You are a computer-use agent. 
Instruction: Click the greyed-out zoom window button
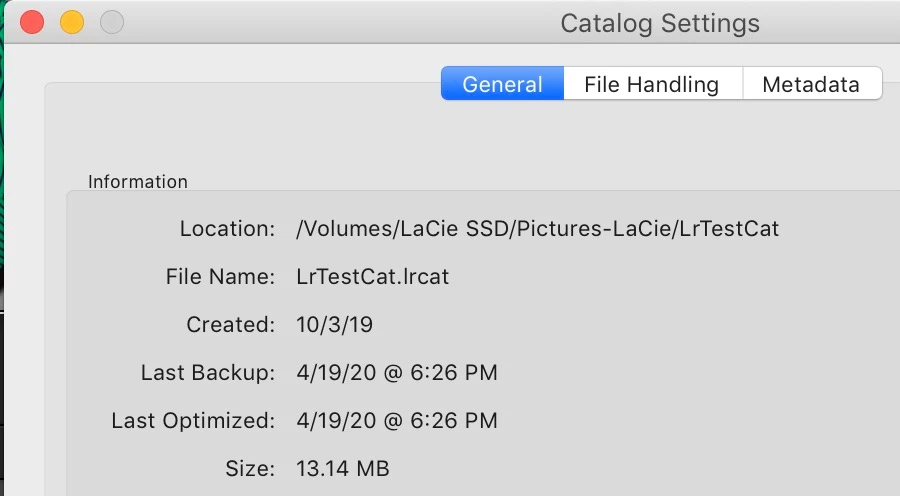tap(112, 22)
